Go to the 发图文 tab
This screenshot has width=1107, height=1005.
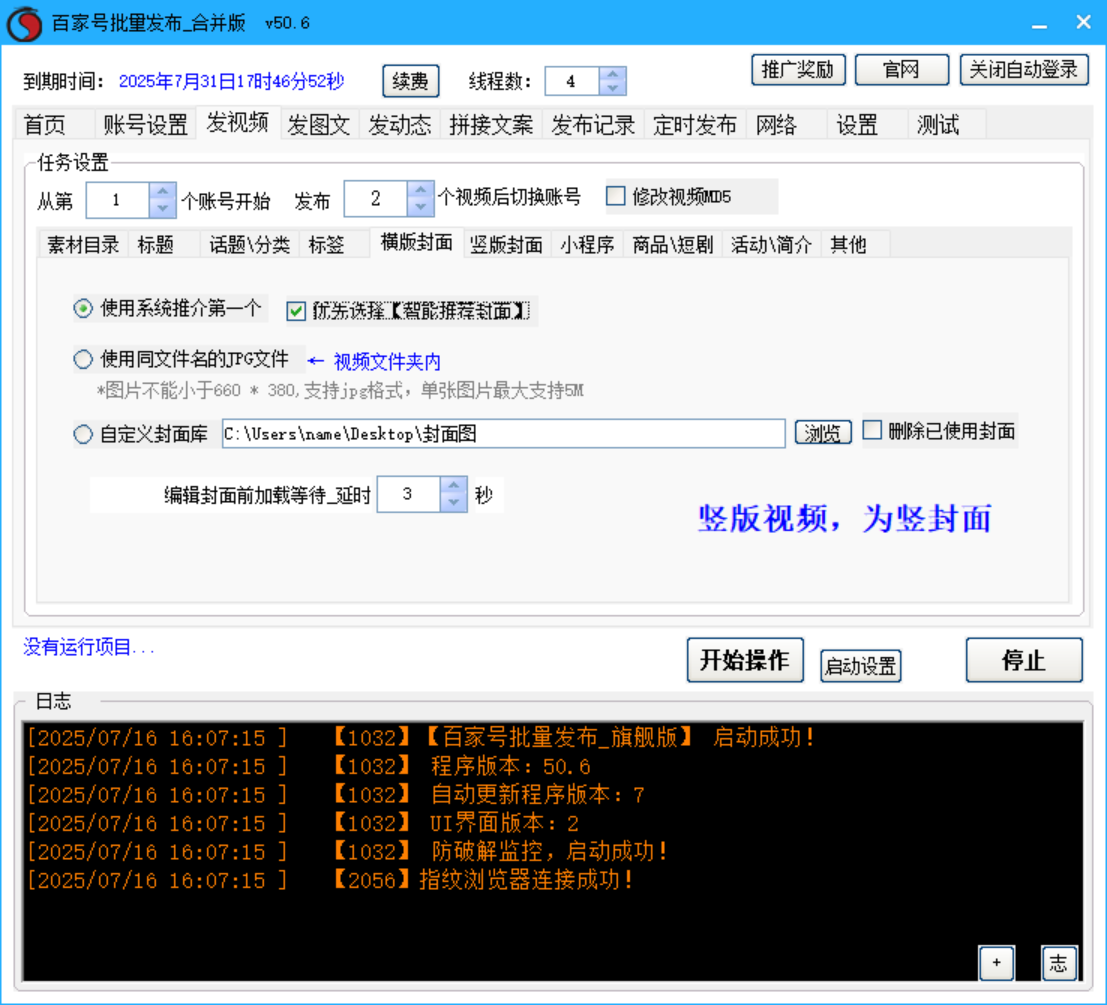click(319, 125)
